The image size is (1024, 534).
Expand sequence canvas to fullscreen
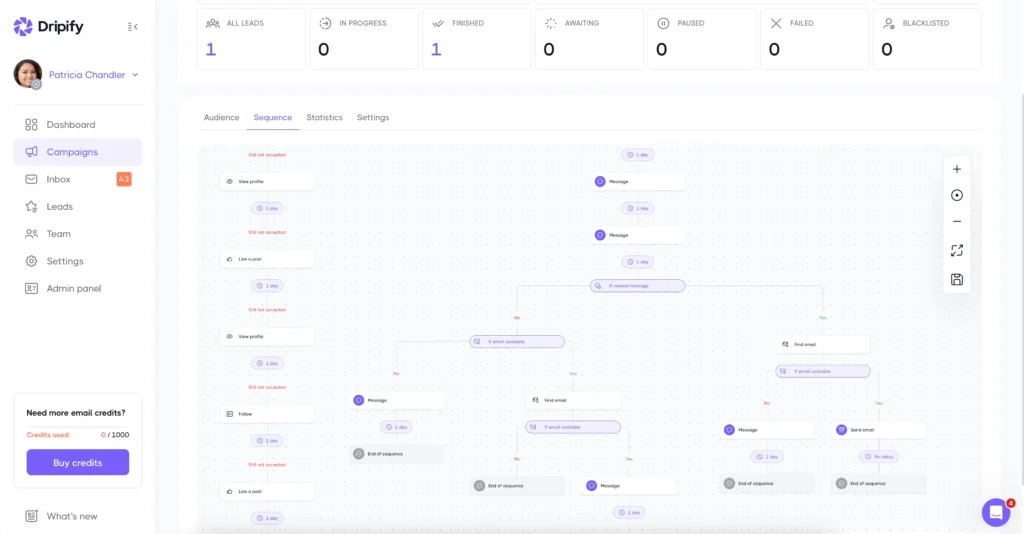[x=957, y=251]
